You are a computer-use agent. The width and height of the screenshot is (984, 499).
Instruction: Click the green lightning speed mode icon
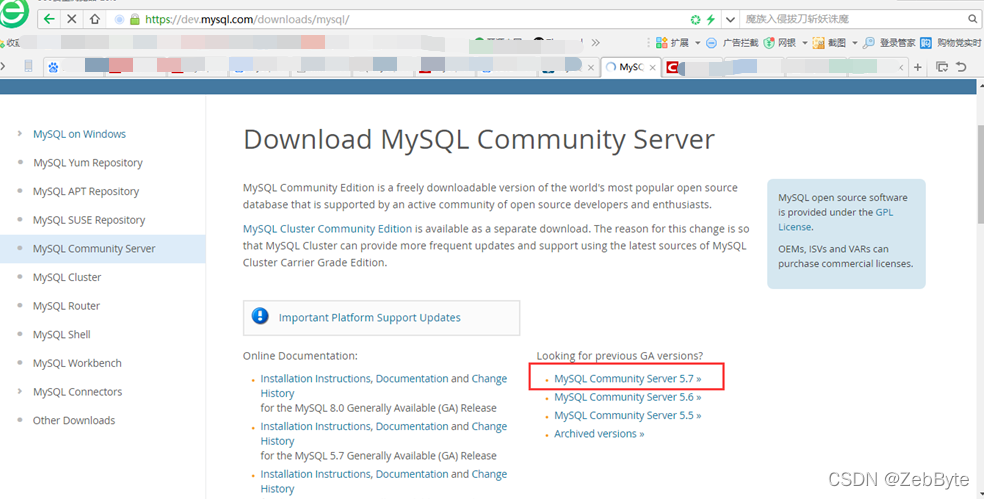[711, 19]
